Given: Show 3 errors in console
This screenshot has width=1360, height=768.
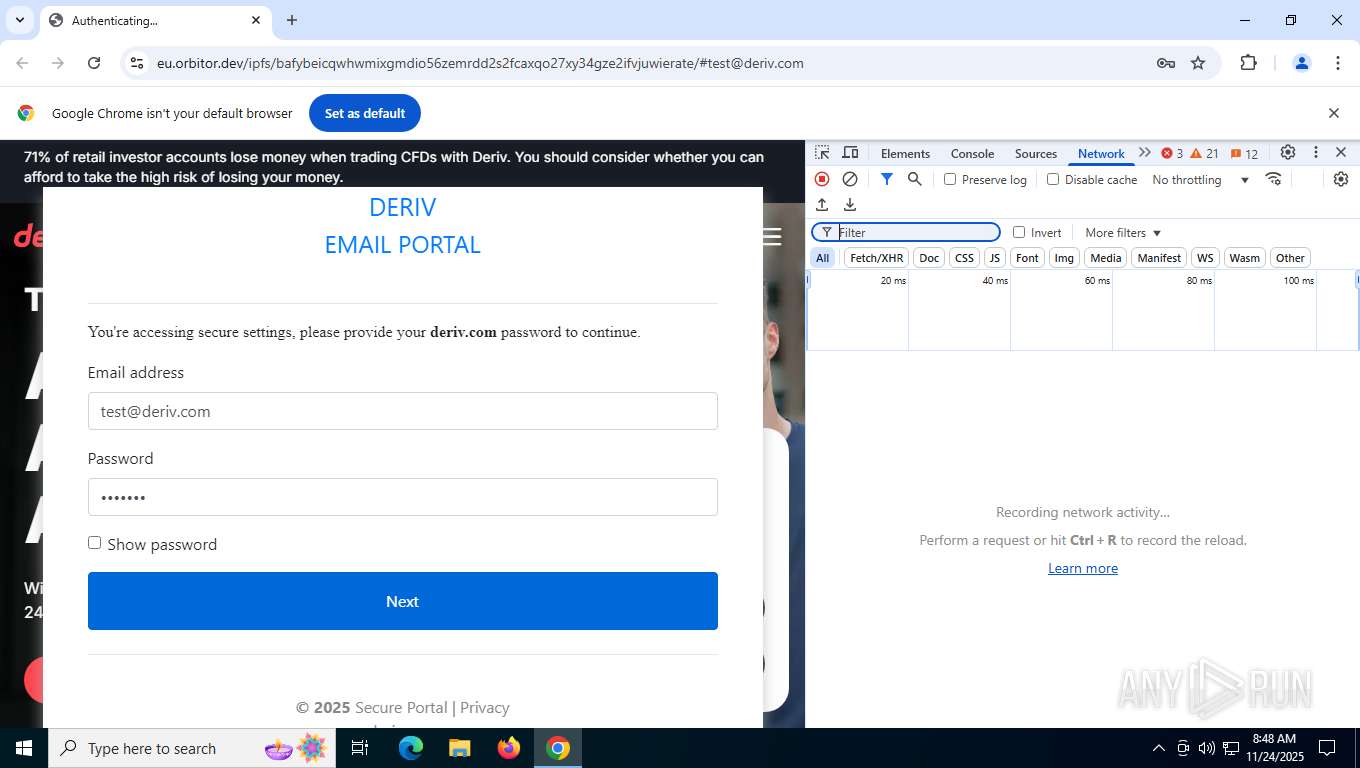Looking at the screenshot, I should click(x=1172, y=153).
